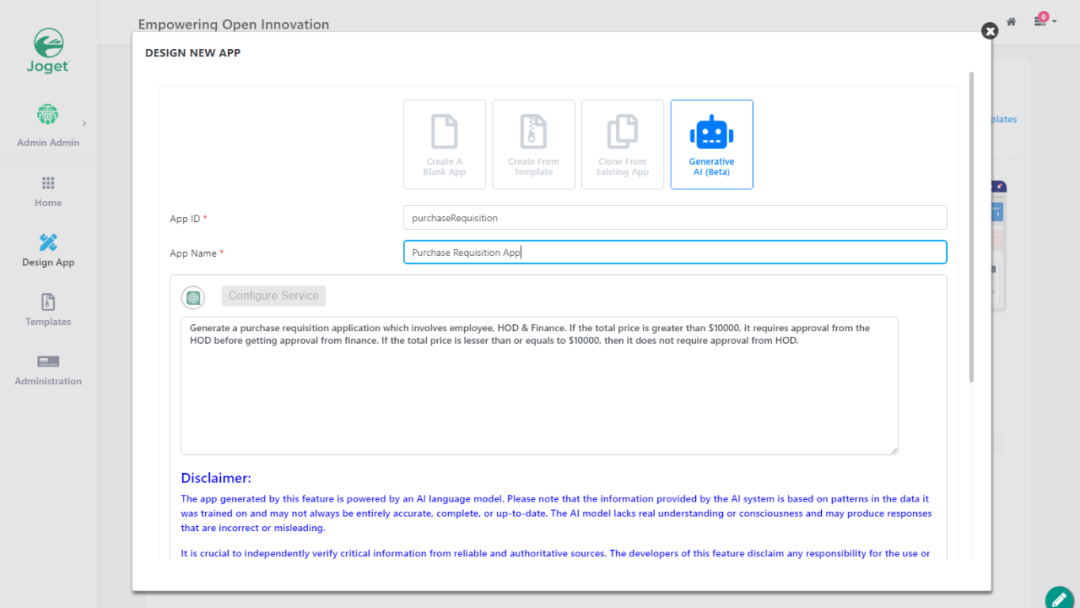Screen dimensions: 1080x608
Task: Click the dialog vertical scrollbar
Action: 971,227
